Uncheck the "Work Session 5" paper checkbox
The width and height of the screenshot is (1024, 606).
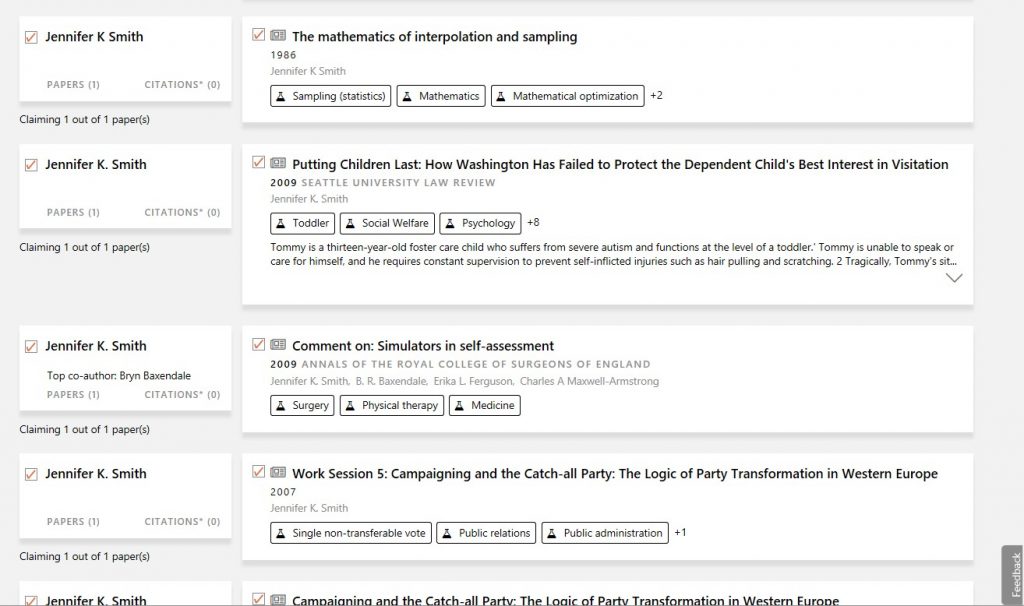[x=258, y=473]
